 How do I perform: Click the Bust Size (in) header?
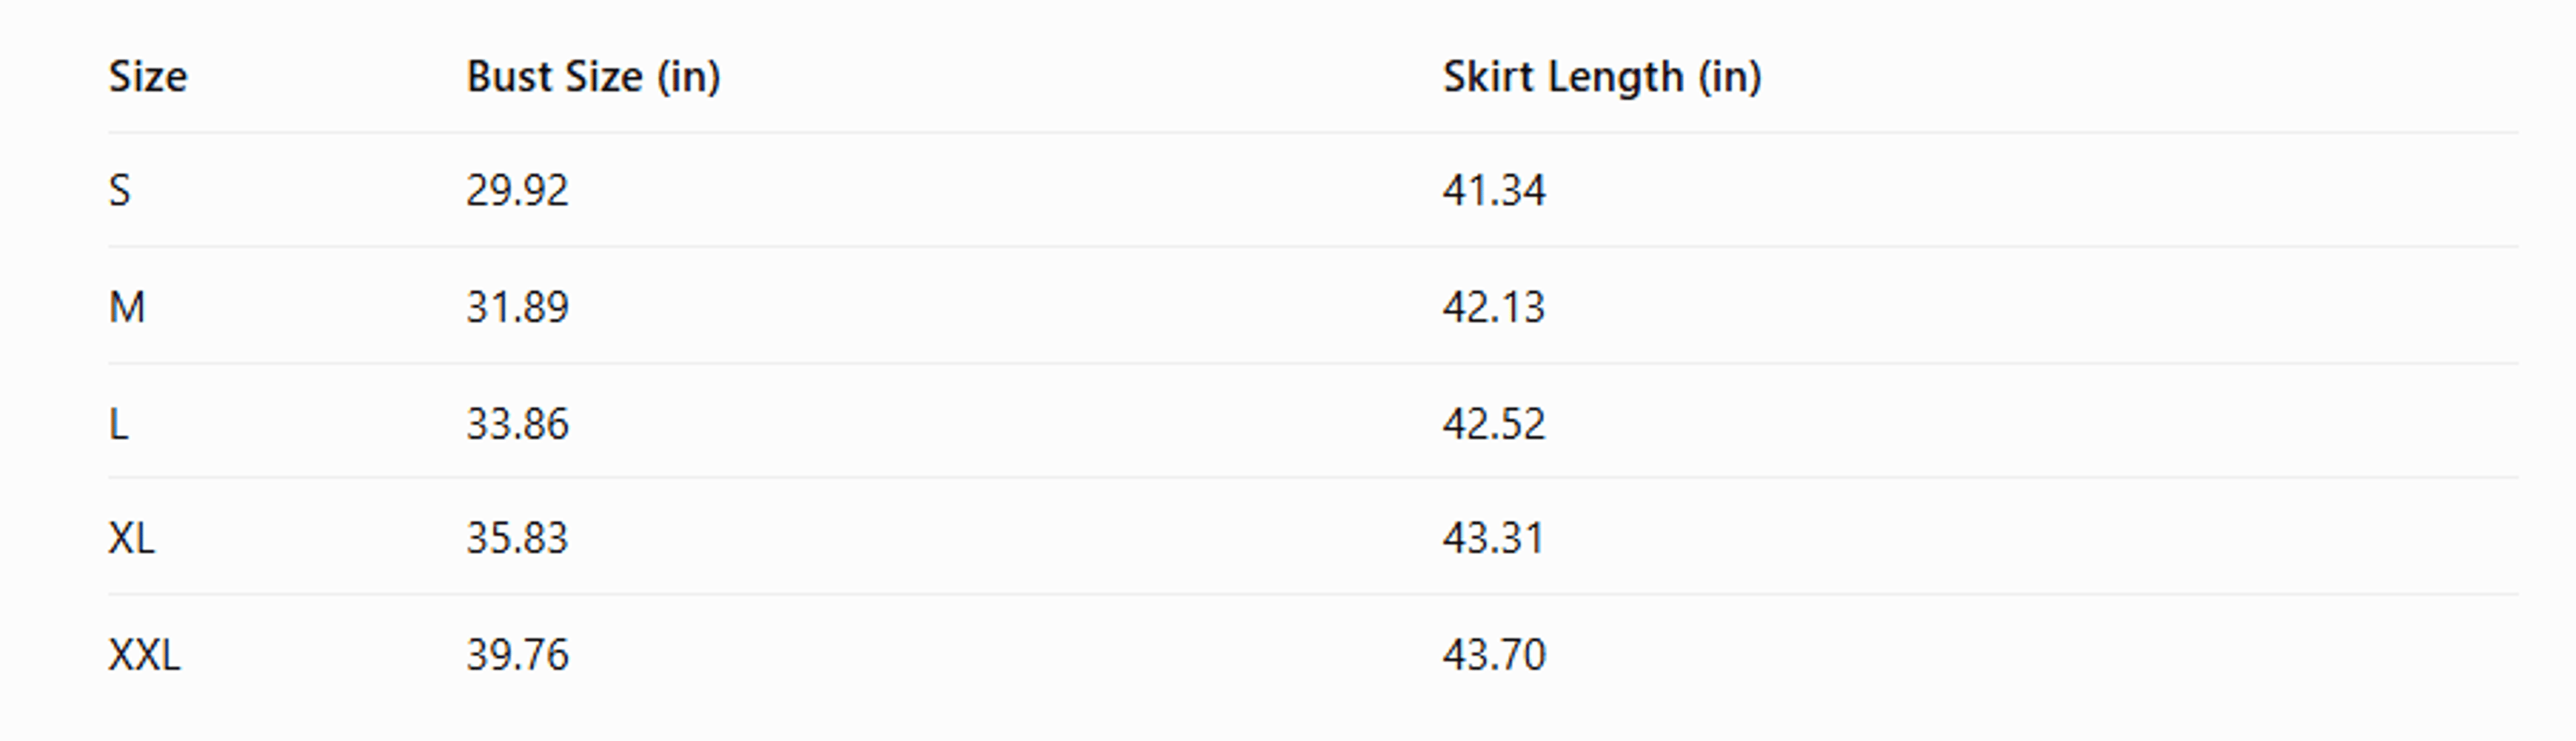point(593,77)
